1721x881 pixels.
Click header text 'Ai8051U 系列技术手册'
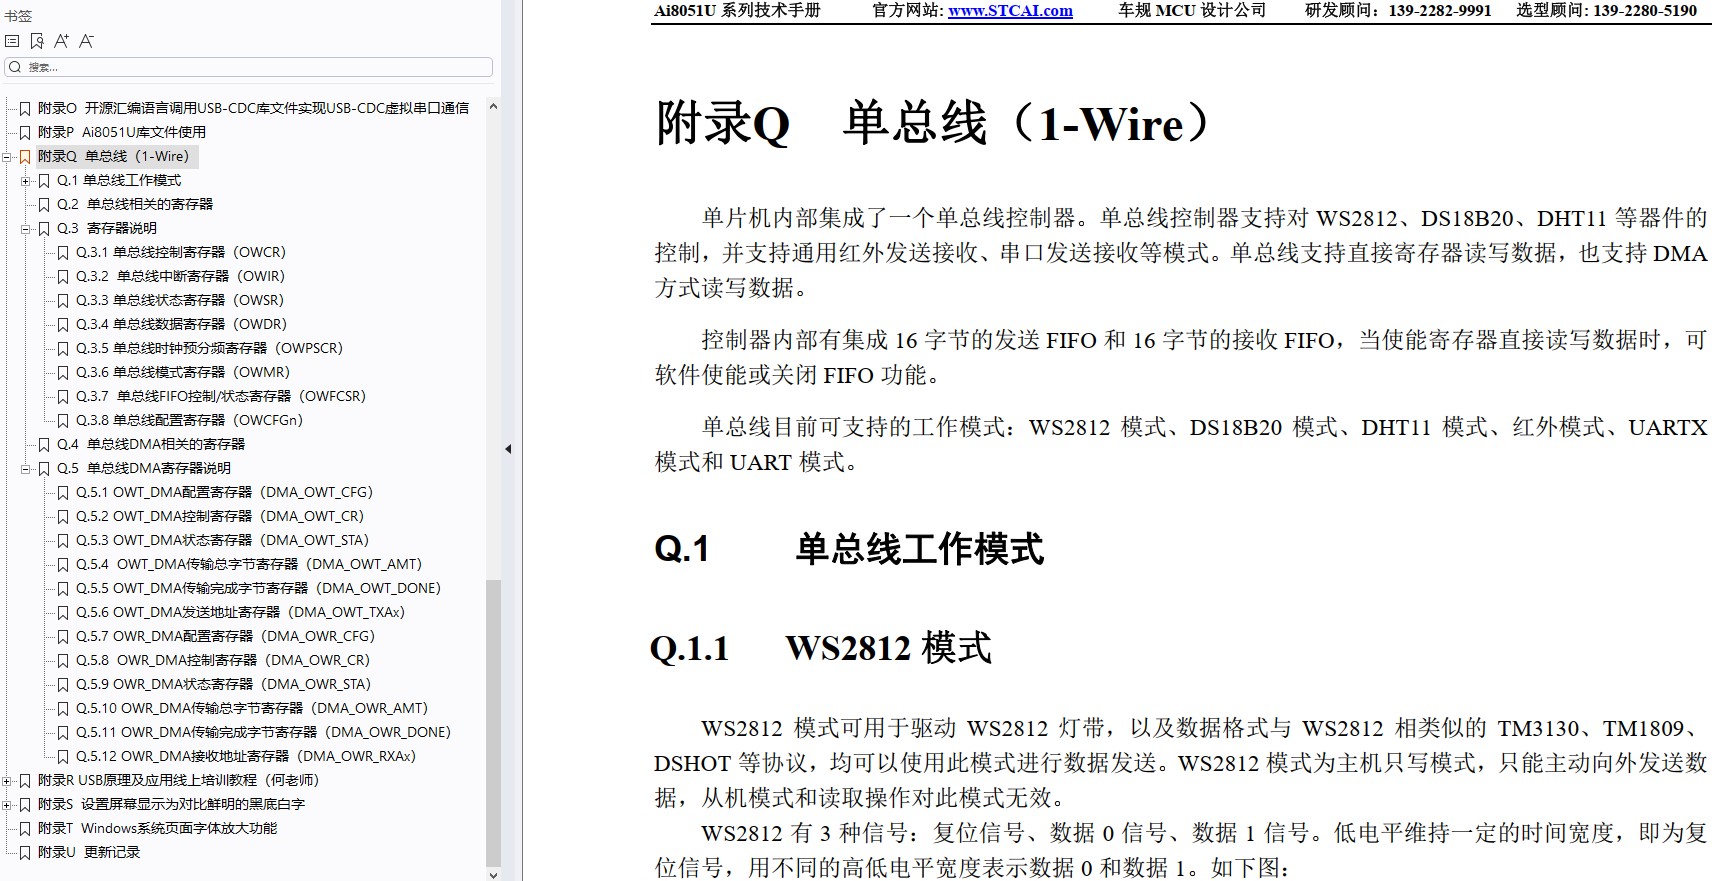click(737, 10)
